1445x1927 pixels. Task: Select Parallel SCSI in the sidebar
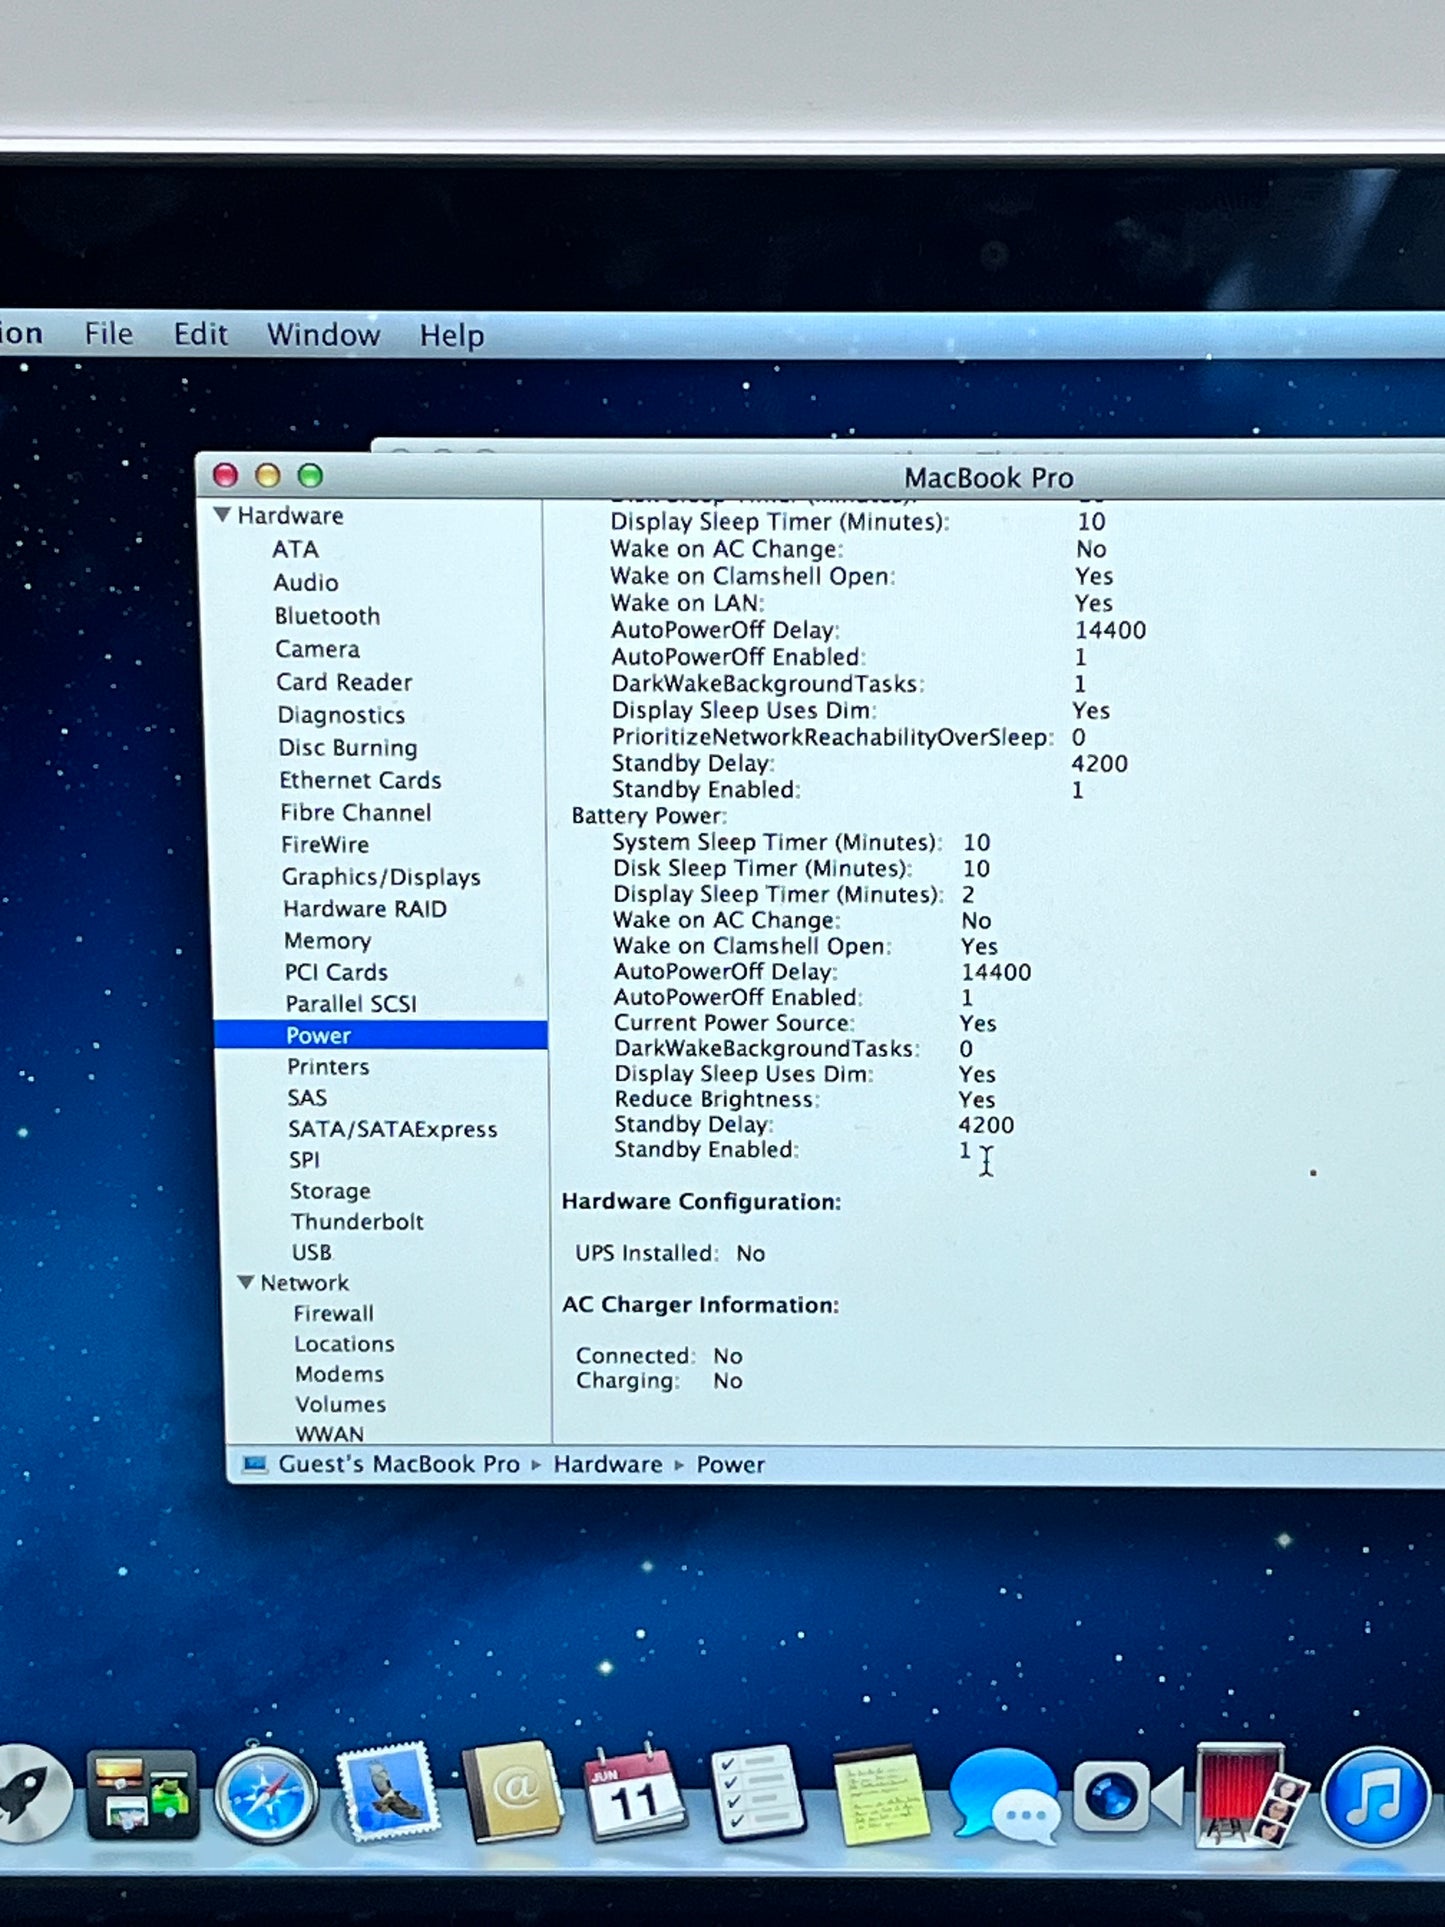coord(351,1003)
